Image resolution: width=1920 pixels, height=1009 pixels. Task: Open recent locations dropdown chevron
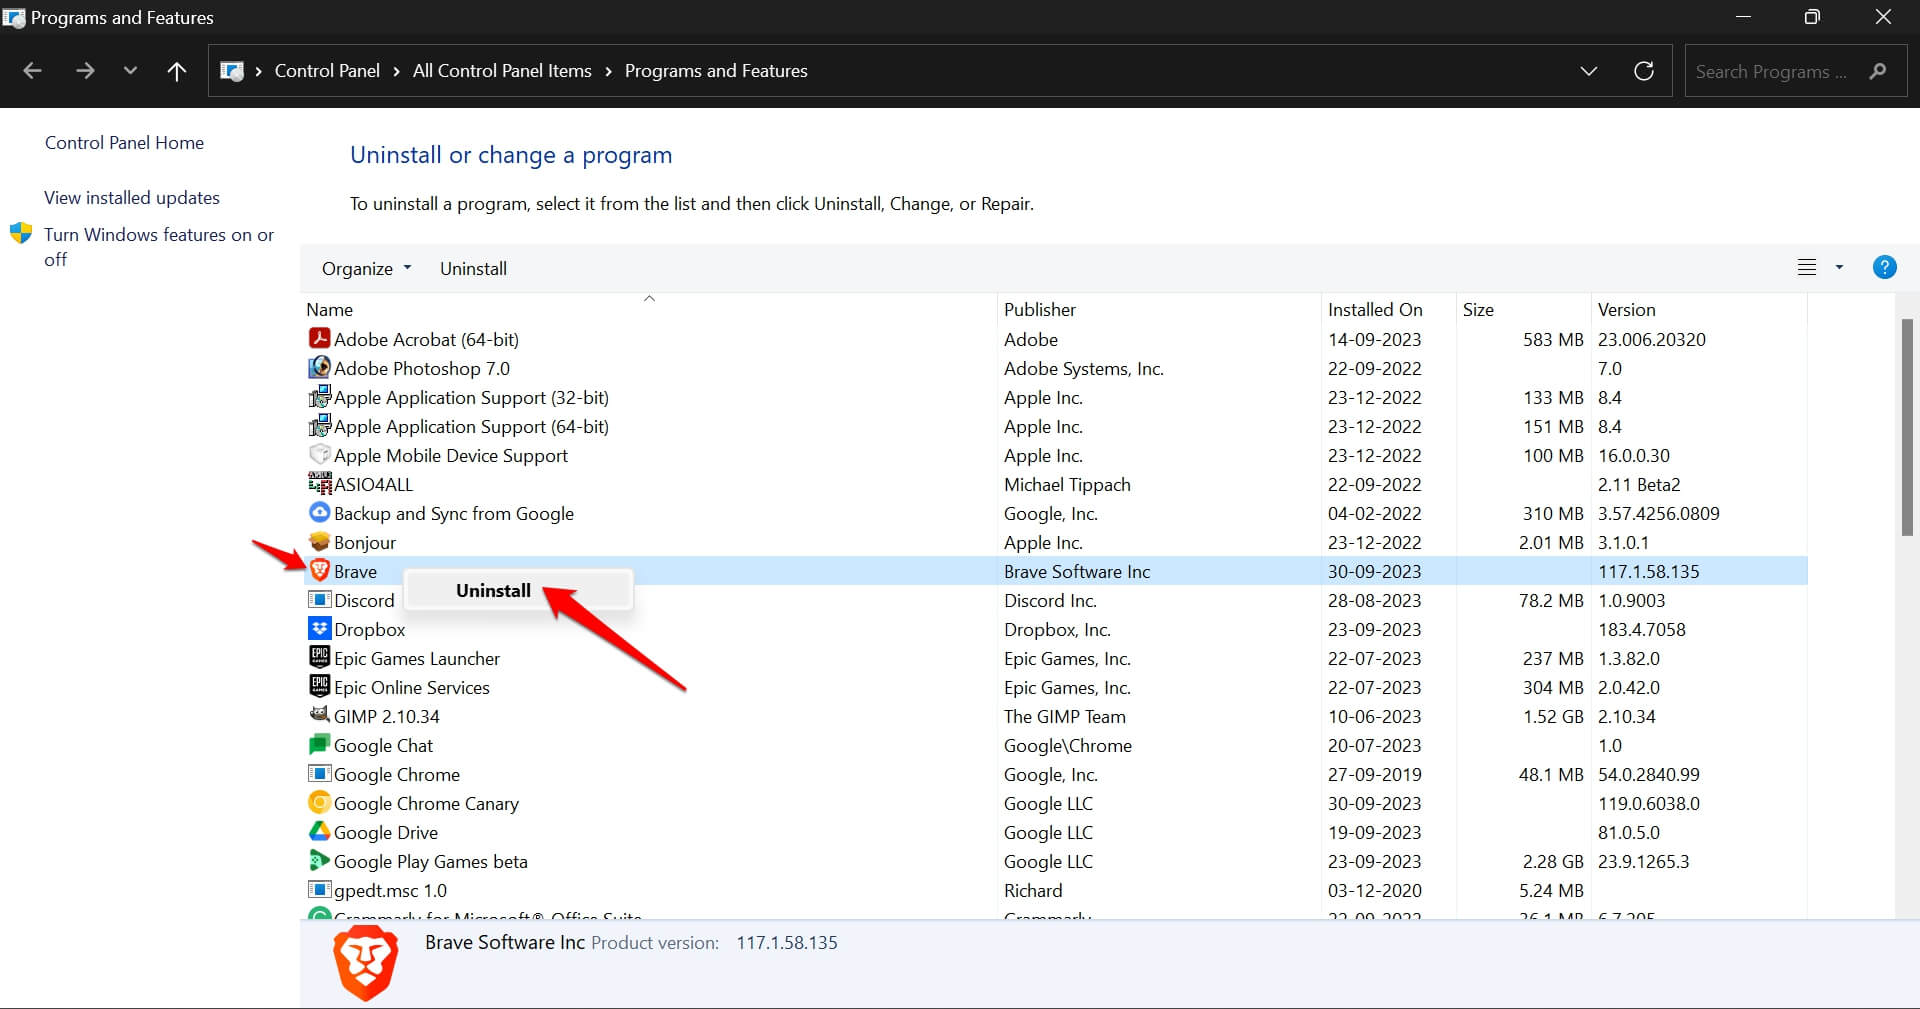130,71
